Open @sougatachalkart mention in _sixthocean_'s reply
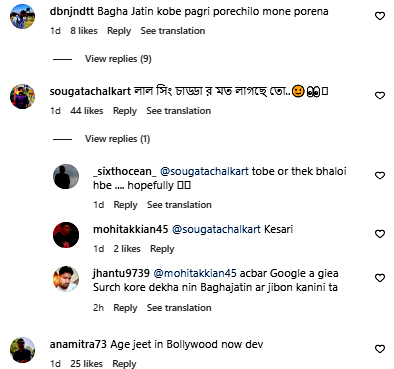The image size is (394, 369). click(x=204, y=171)
